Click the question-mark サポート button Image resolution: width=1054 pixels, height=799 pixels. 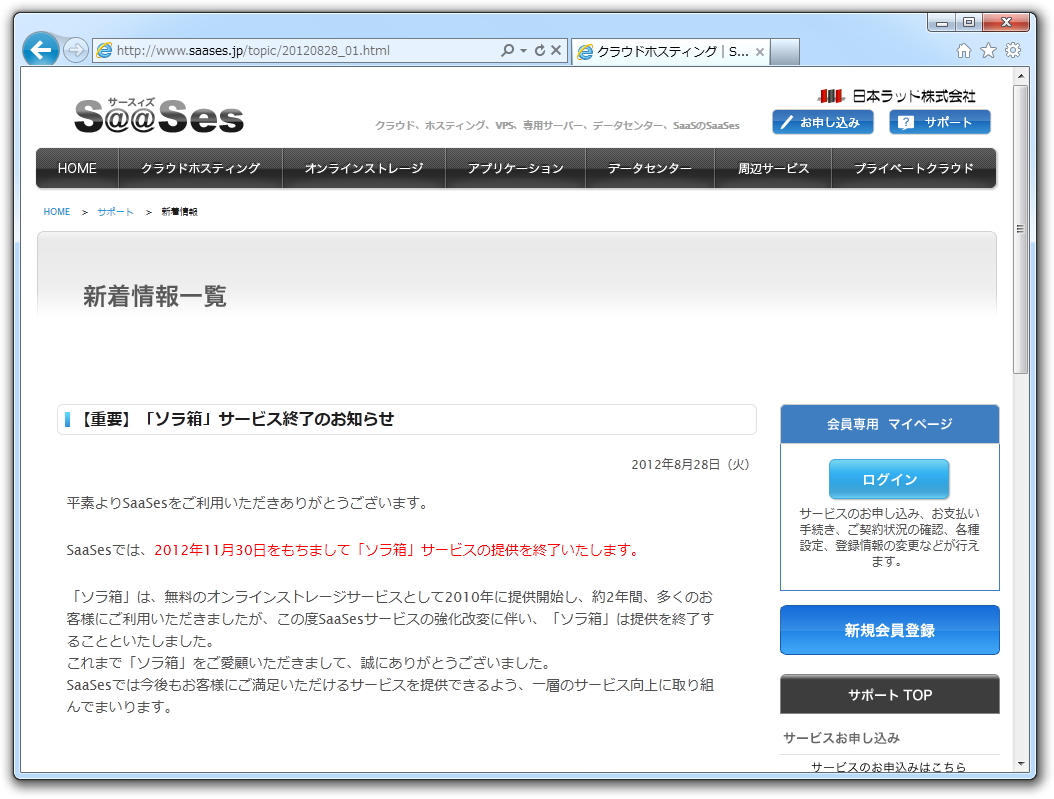(x=940, y=122)
